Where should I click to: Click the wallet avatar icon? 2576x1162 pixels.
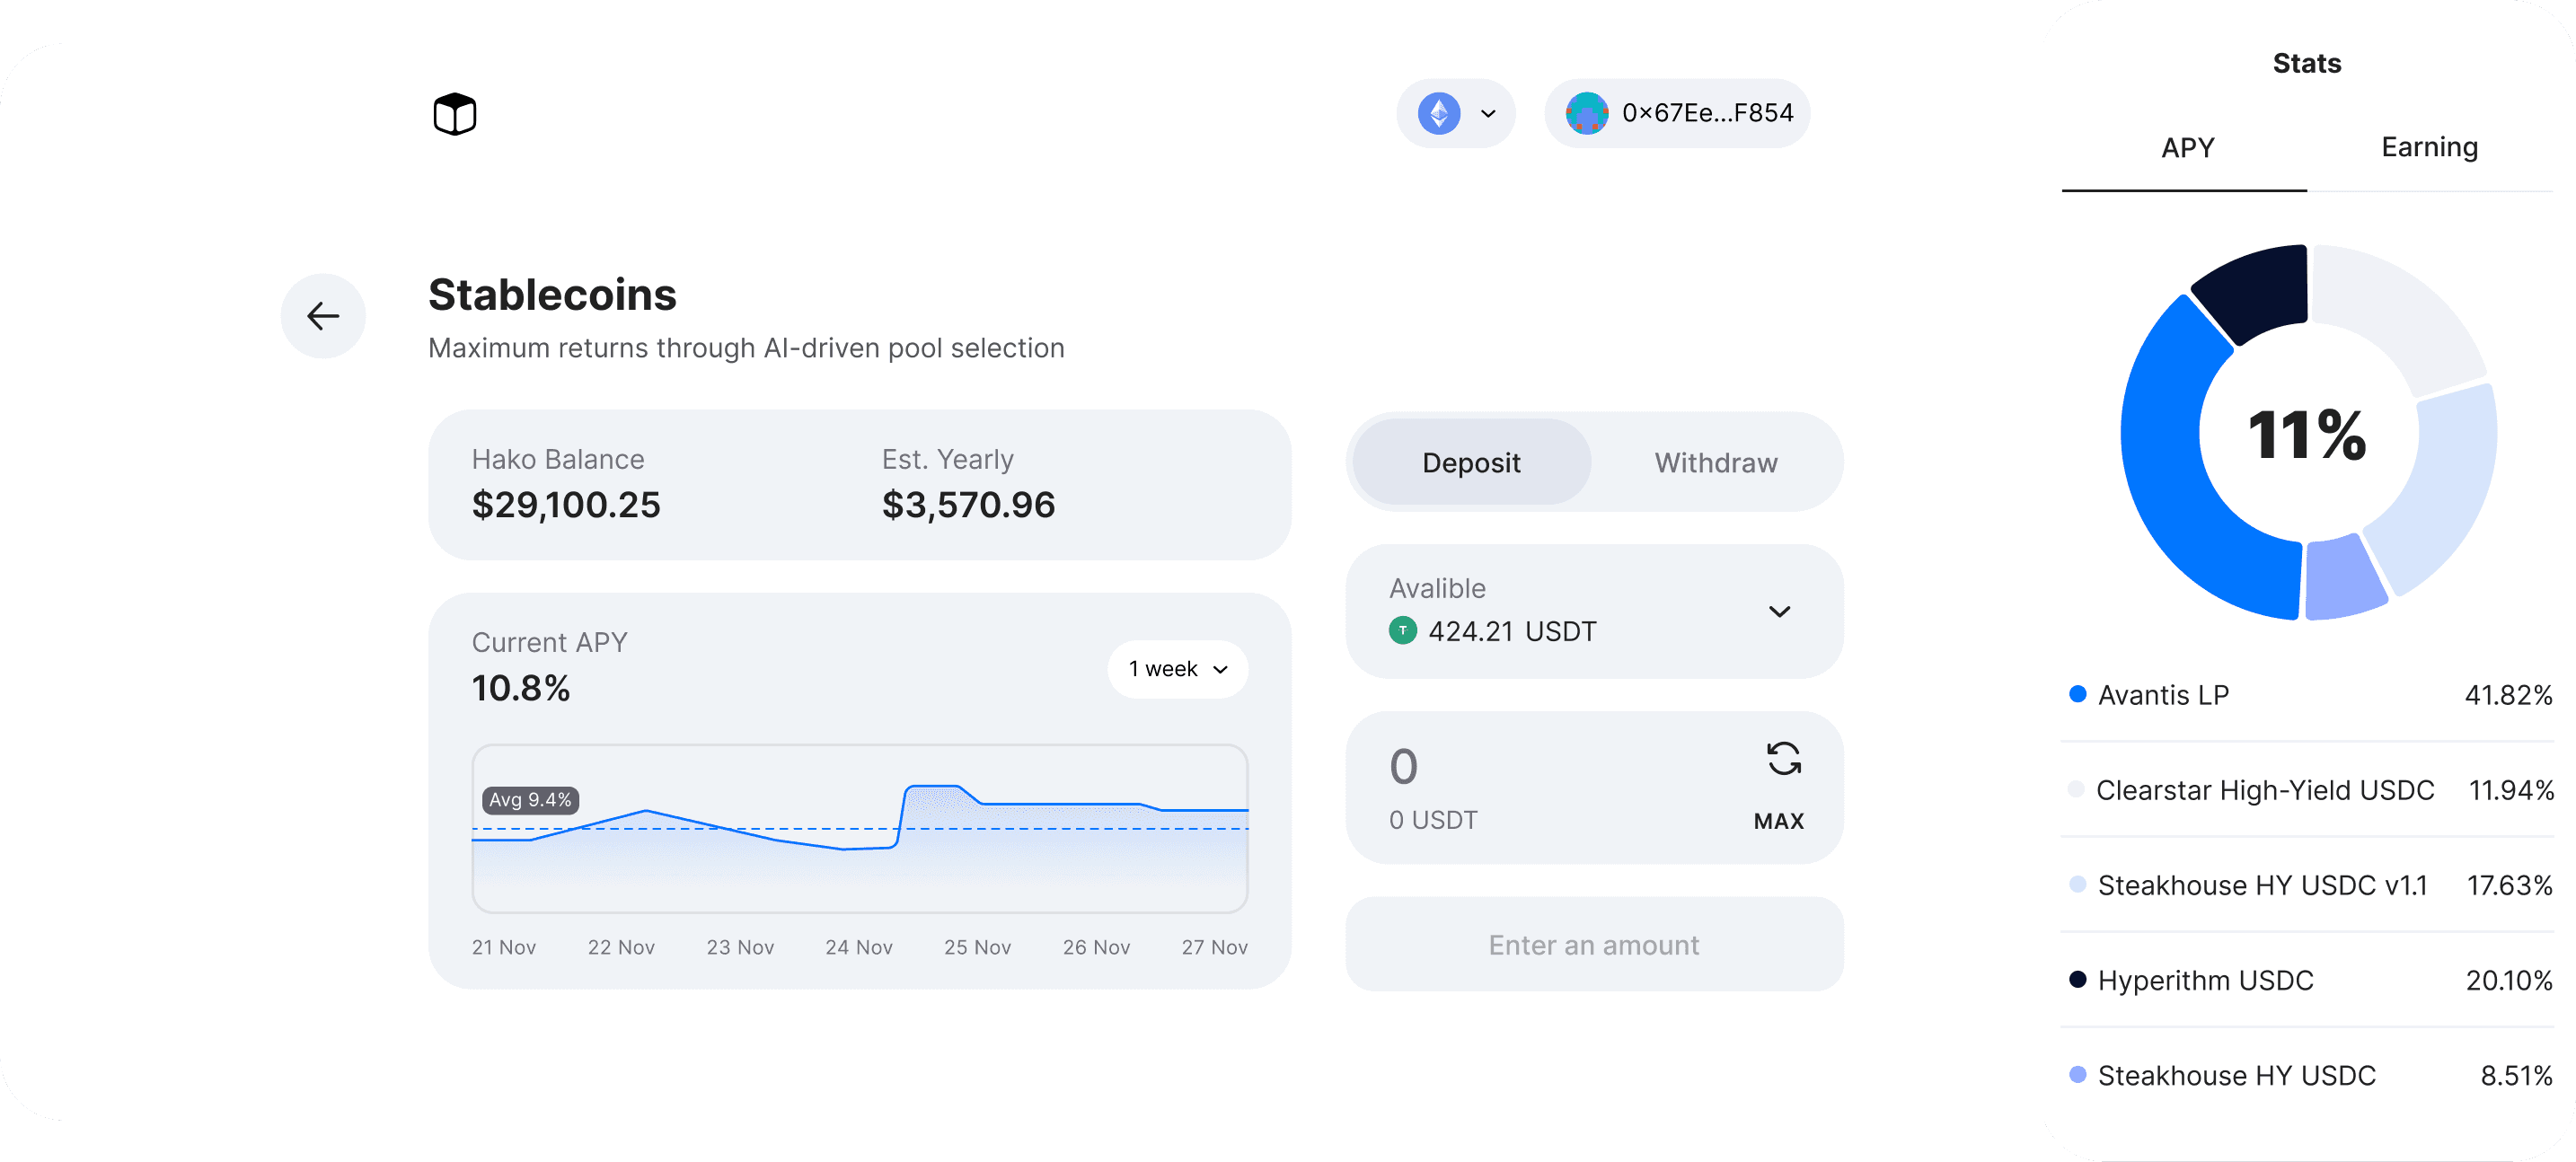point(1586,113)
